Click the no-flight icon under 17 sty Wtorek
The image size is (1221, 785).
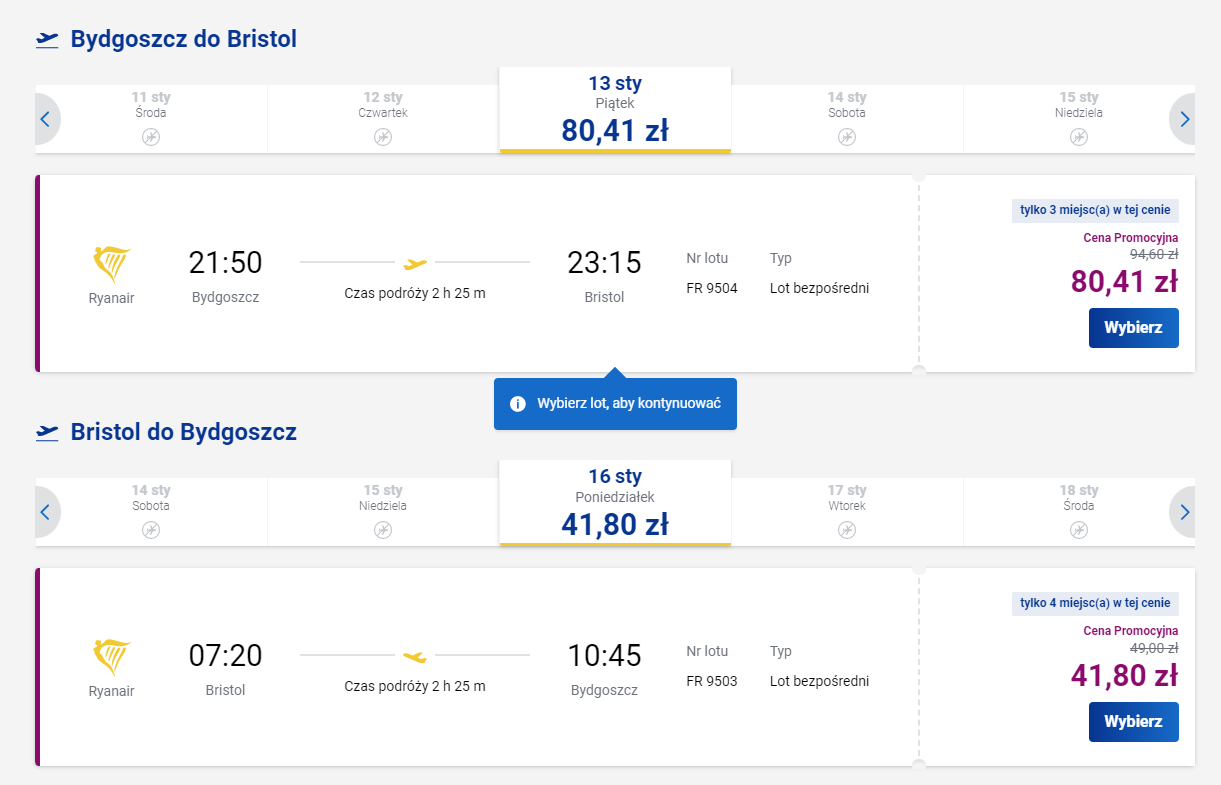[x=847, y=530]
